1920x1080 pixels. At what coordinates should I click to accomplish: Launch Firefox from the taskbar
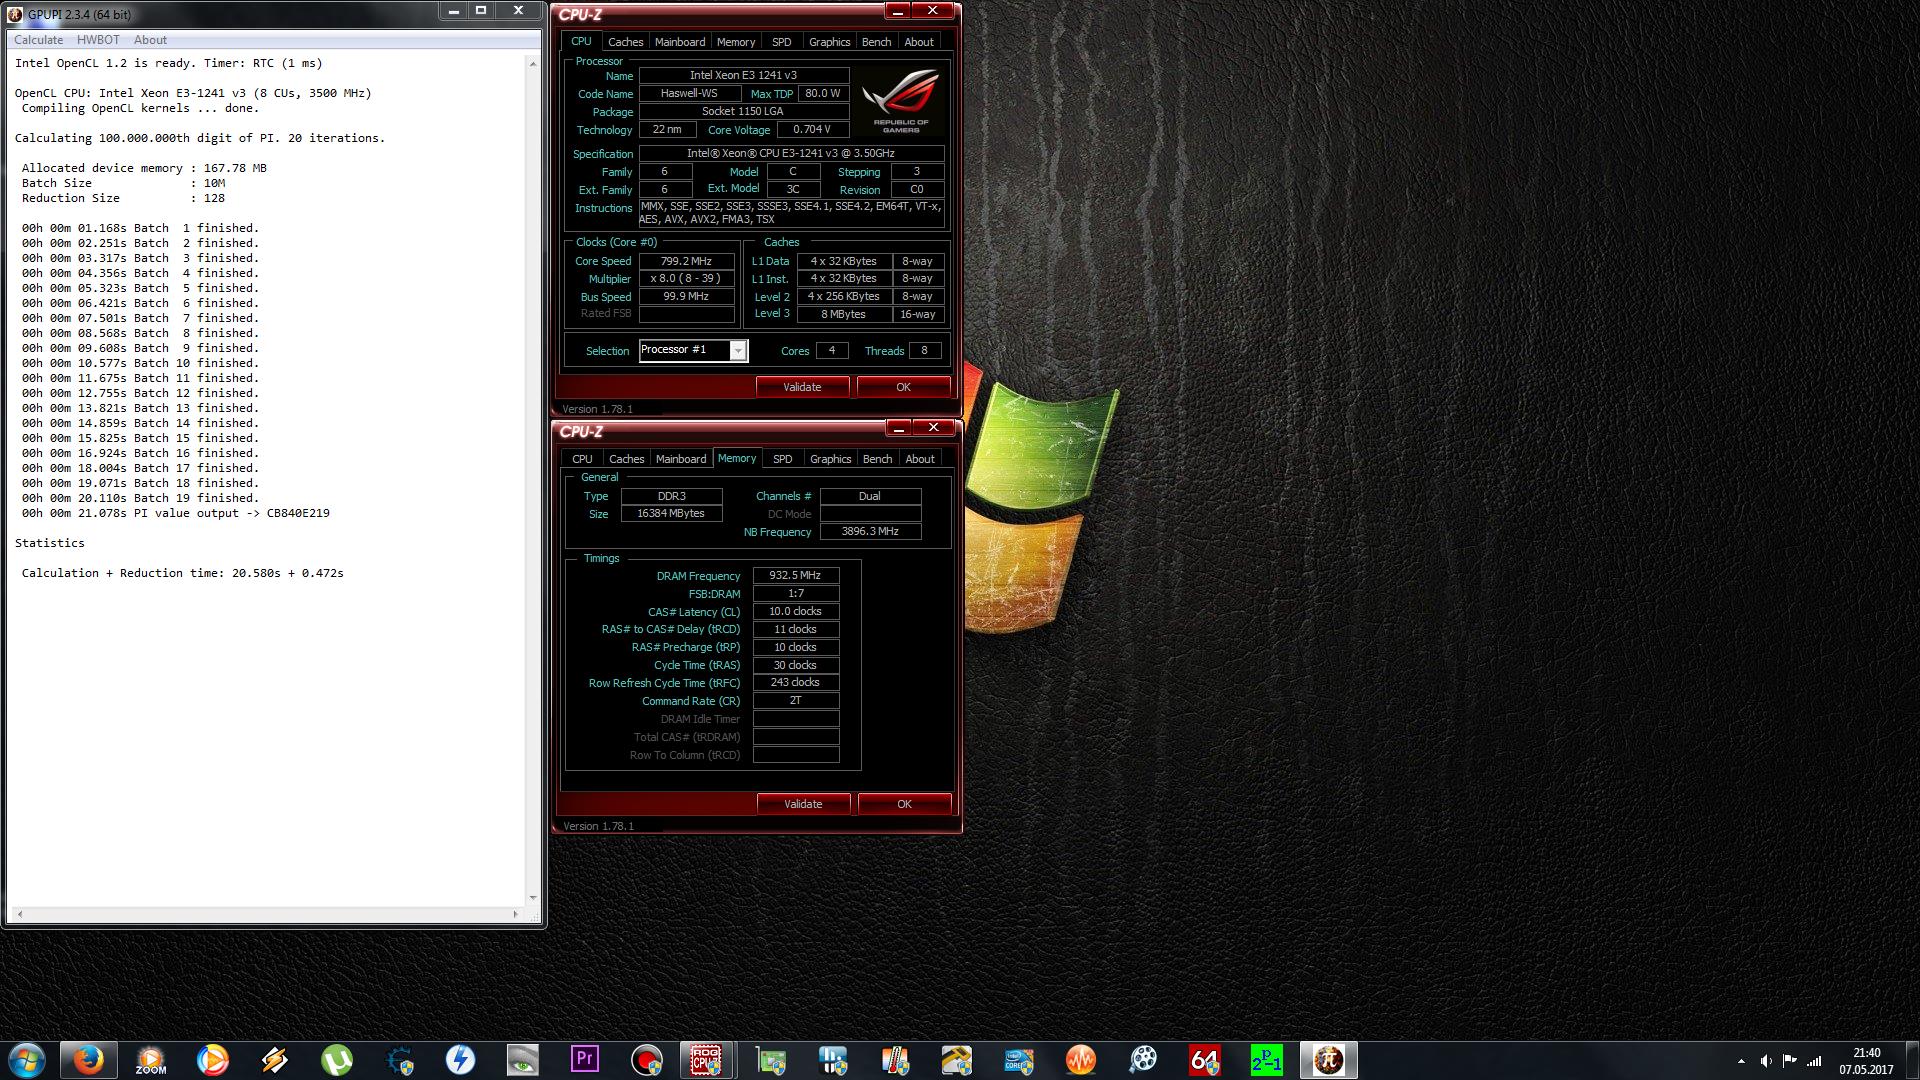(x=88, y=1060)
